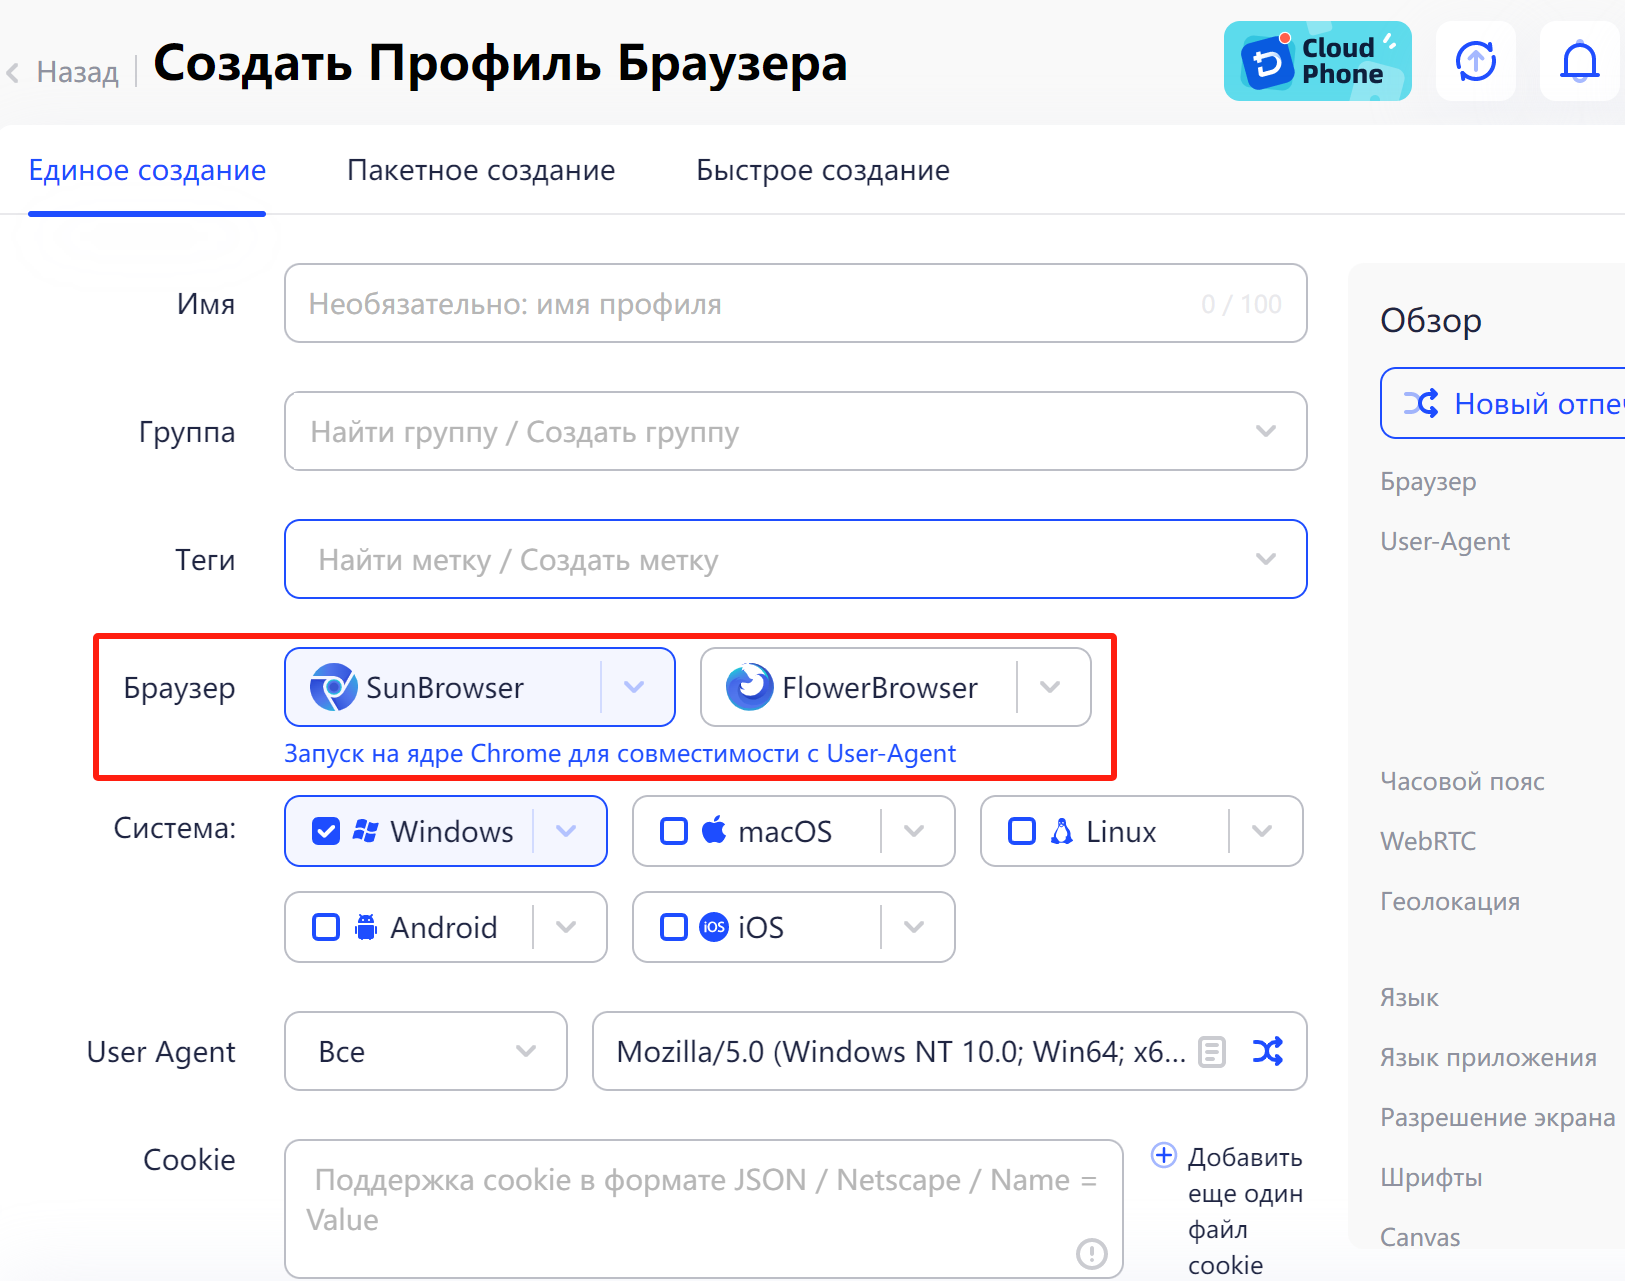Image resolution: width=1625 pixels, height=1281 pixels.
Task: Check the iOS checkbox
Action: tap(674, 927)
